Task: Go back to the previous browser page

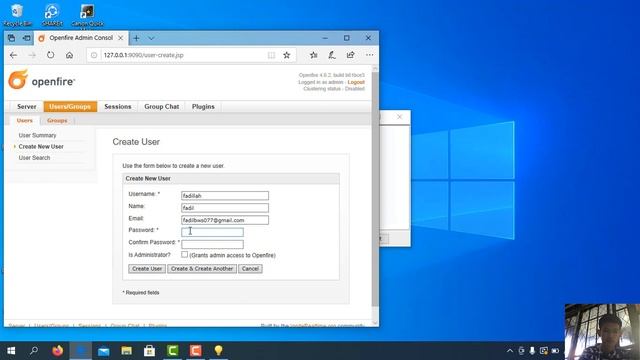Action: point(13,55)
